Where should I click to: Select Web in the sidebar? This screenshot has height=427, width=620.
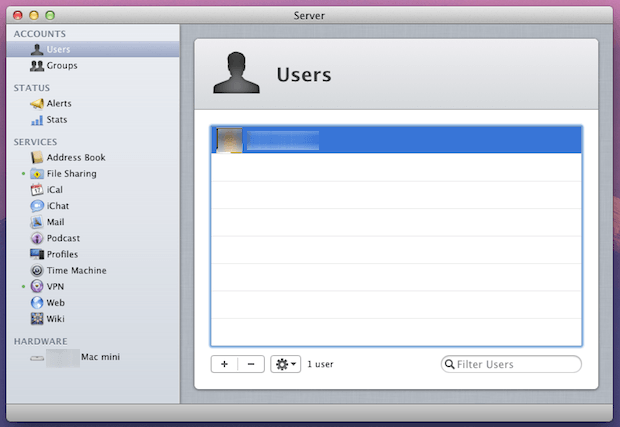point(55,302)
